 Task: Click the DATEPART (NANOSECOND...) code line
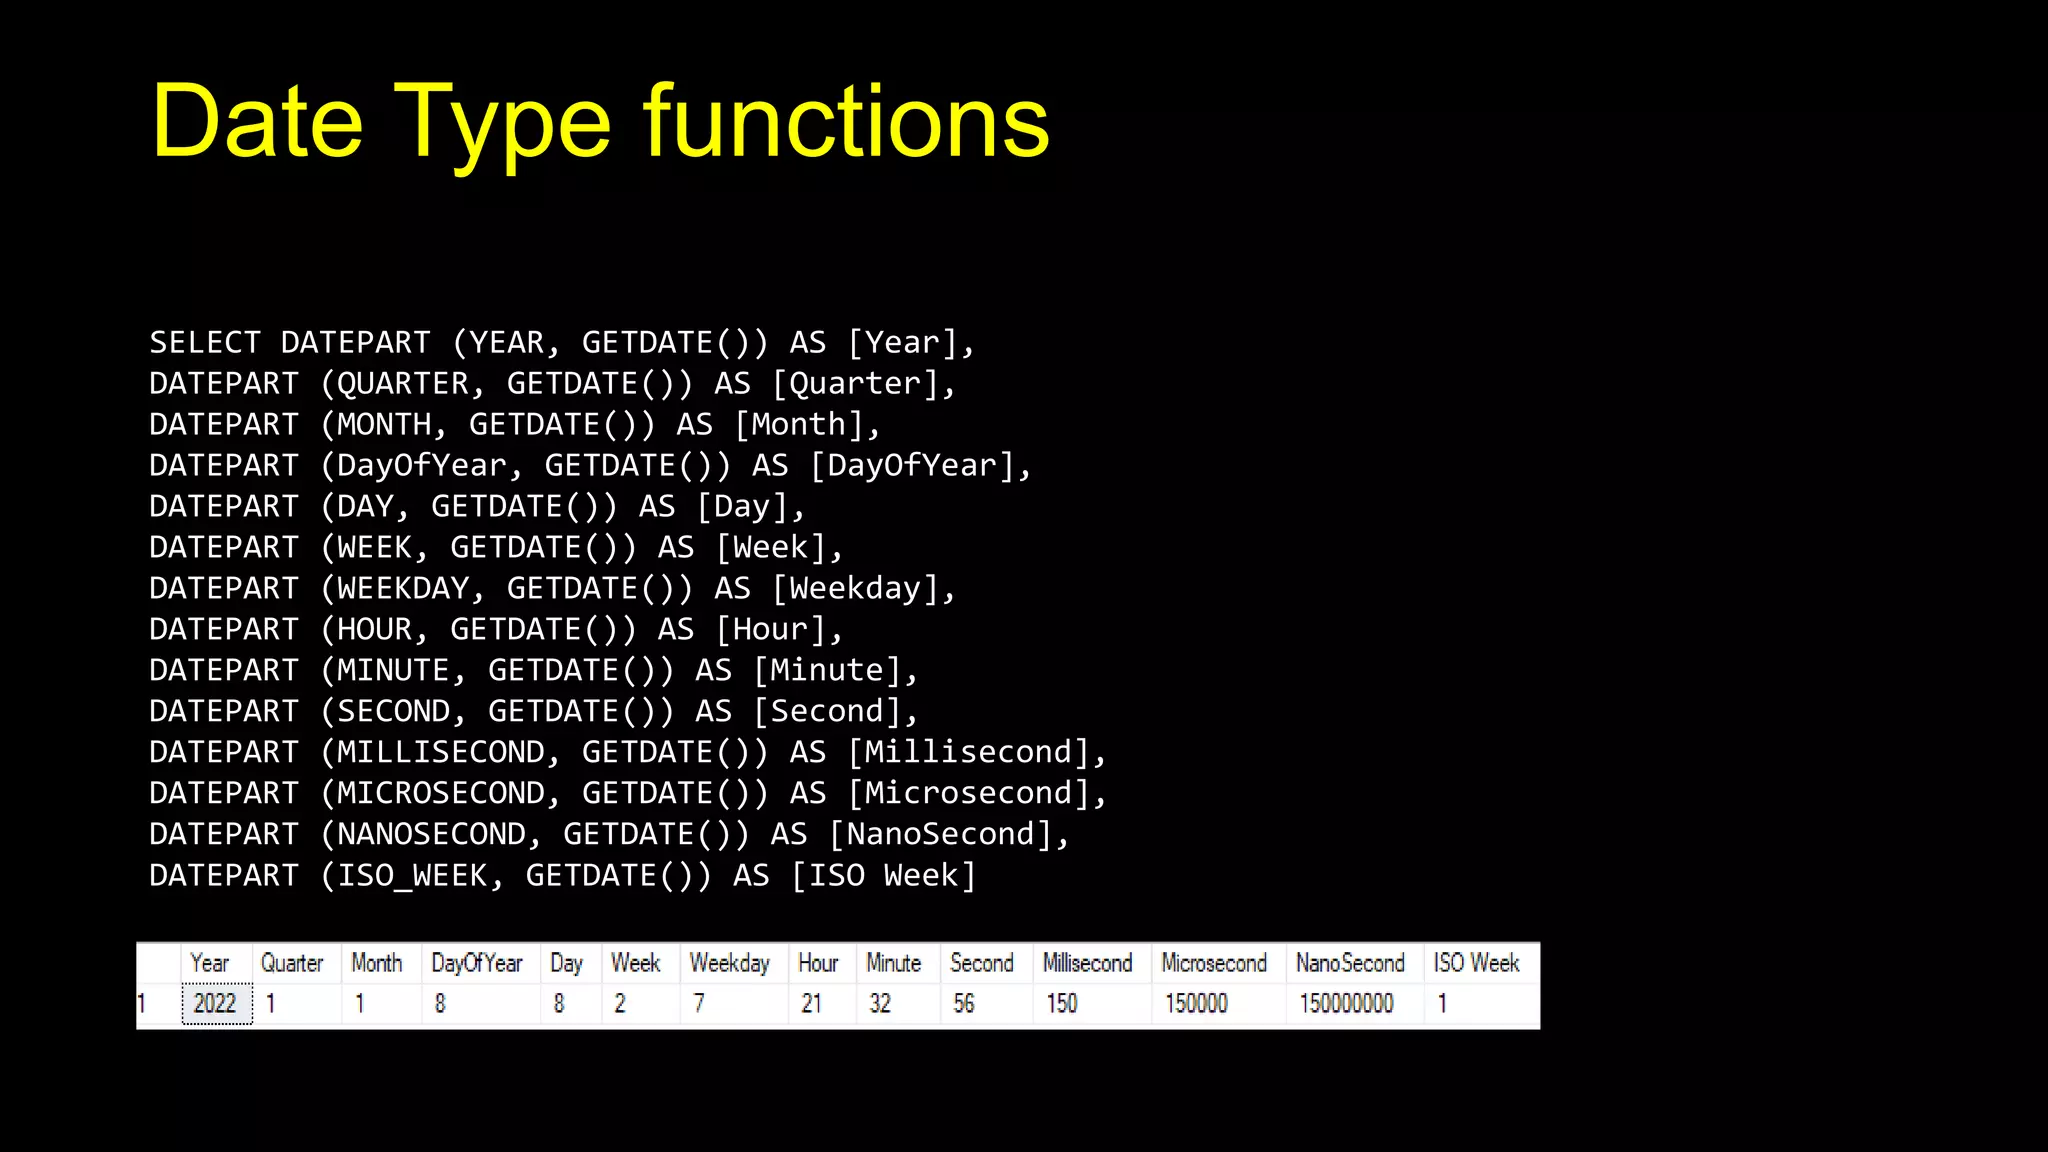609,835
